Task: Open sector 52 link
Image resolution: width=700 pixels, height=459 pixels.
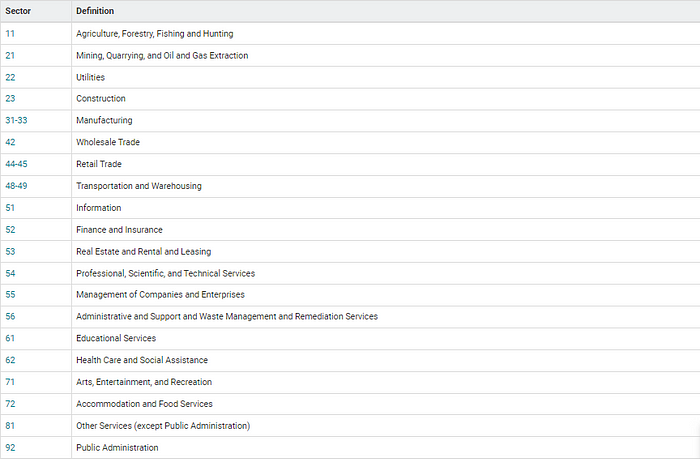Action: pyautogui.click(x=10, y=230)
